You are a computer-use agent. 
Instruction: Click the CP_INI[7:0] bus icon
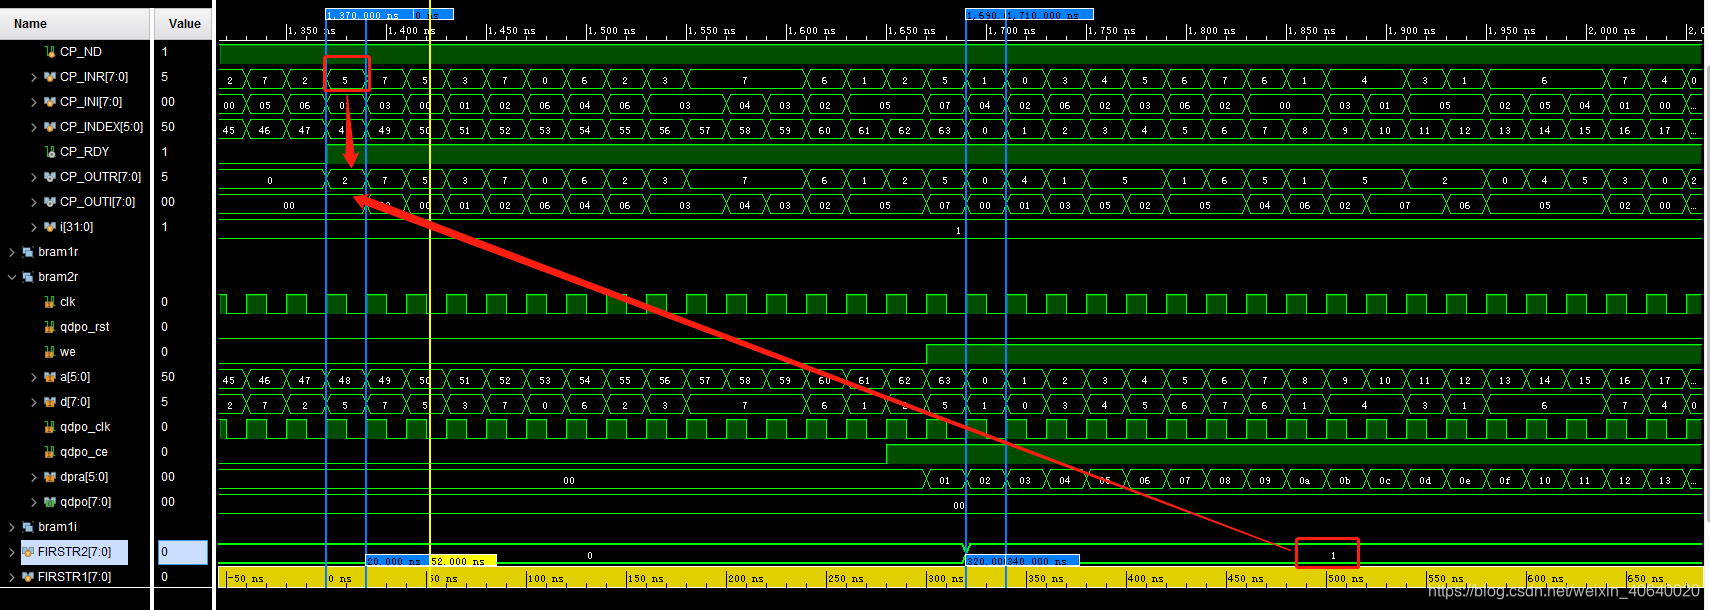[x=50, y=102]
